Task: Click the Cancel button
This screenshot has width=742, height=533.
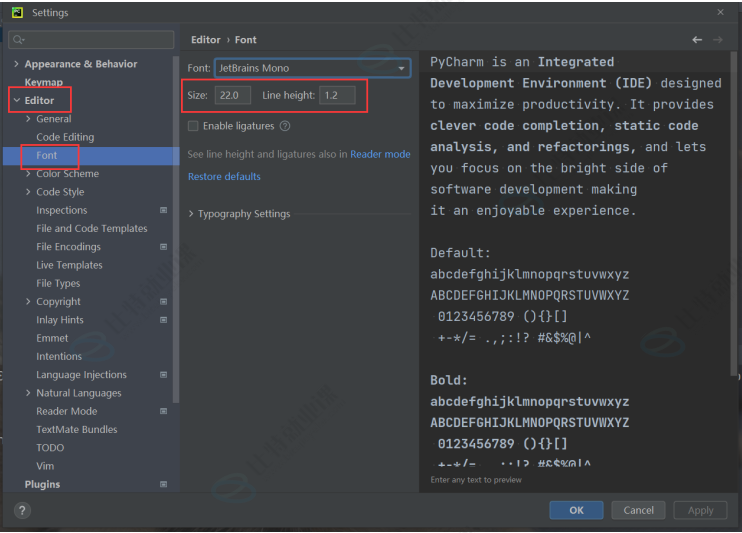Action: (638, 510)
